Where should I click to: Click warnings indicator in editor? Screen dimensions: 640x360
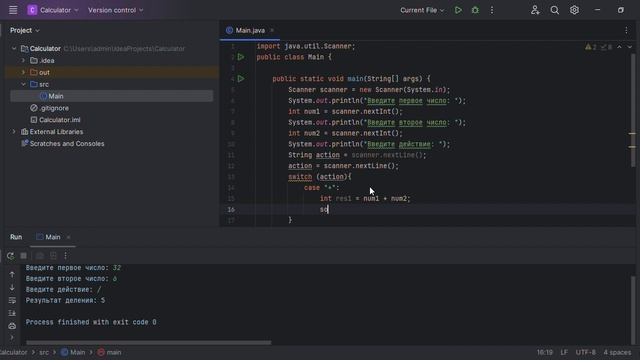point(591,47)
